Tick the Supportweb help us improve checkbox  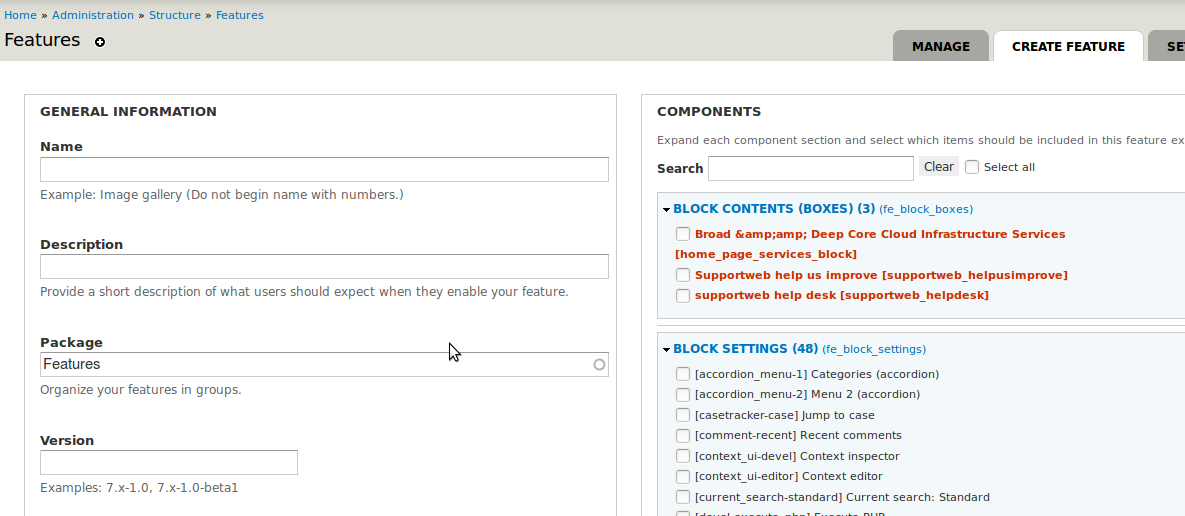point(683,275)
